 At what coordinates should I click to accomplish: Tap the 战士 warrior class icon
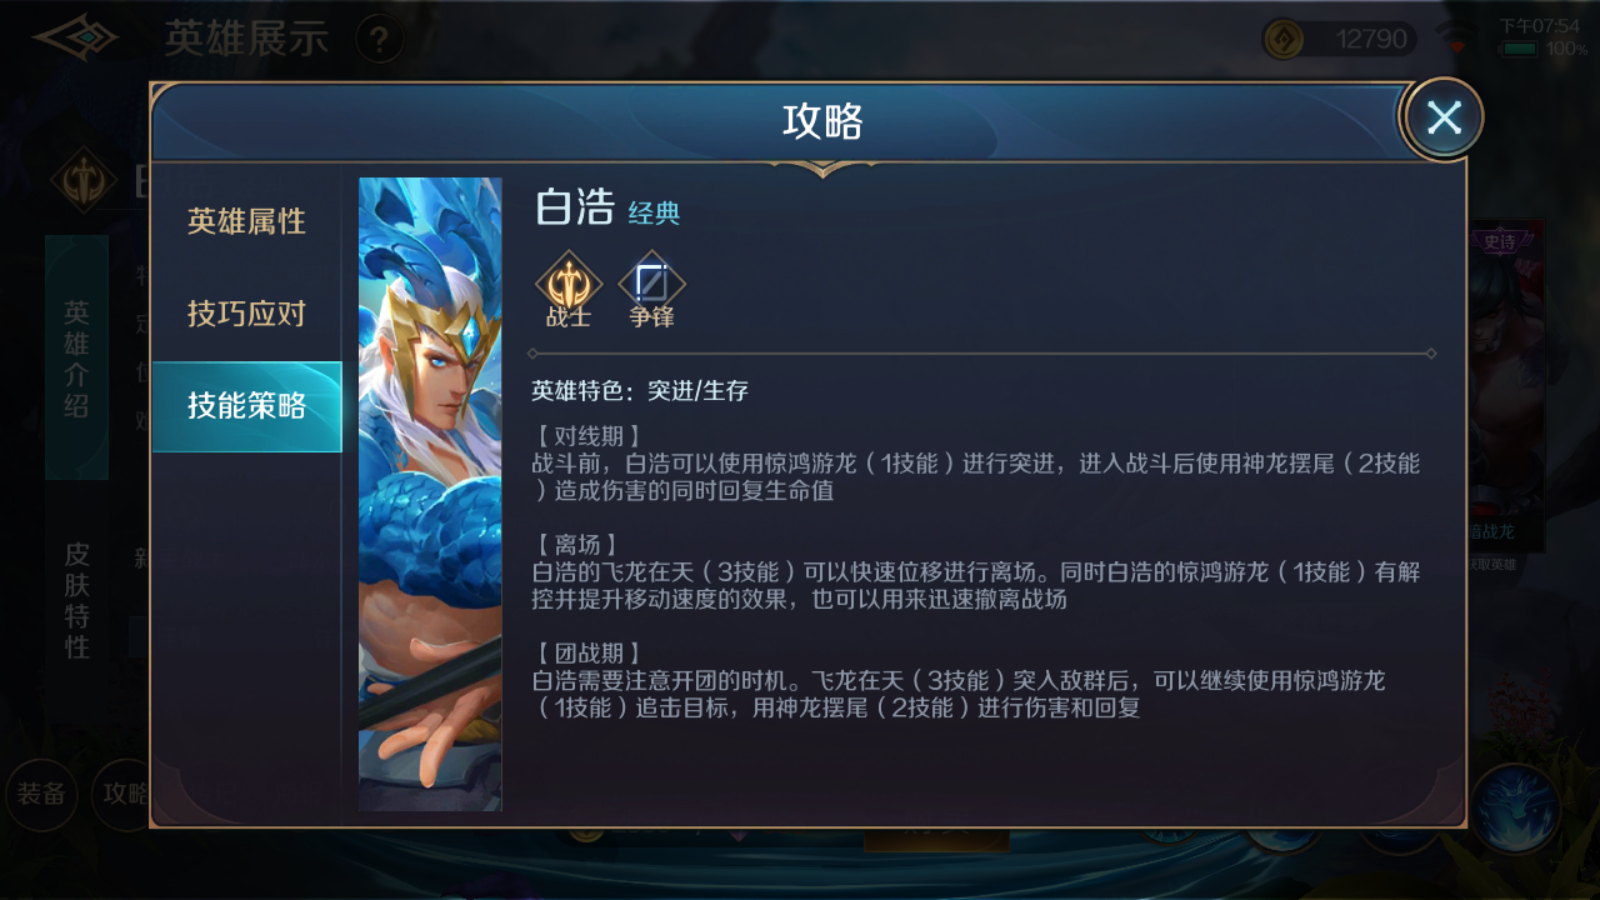pyautogui.click(x=568, y=288)
